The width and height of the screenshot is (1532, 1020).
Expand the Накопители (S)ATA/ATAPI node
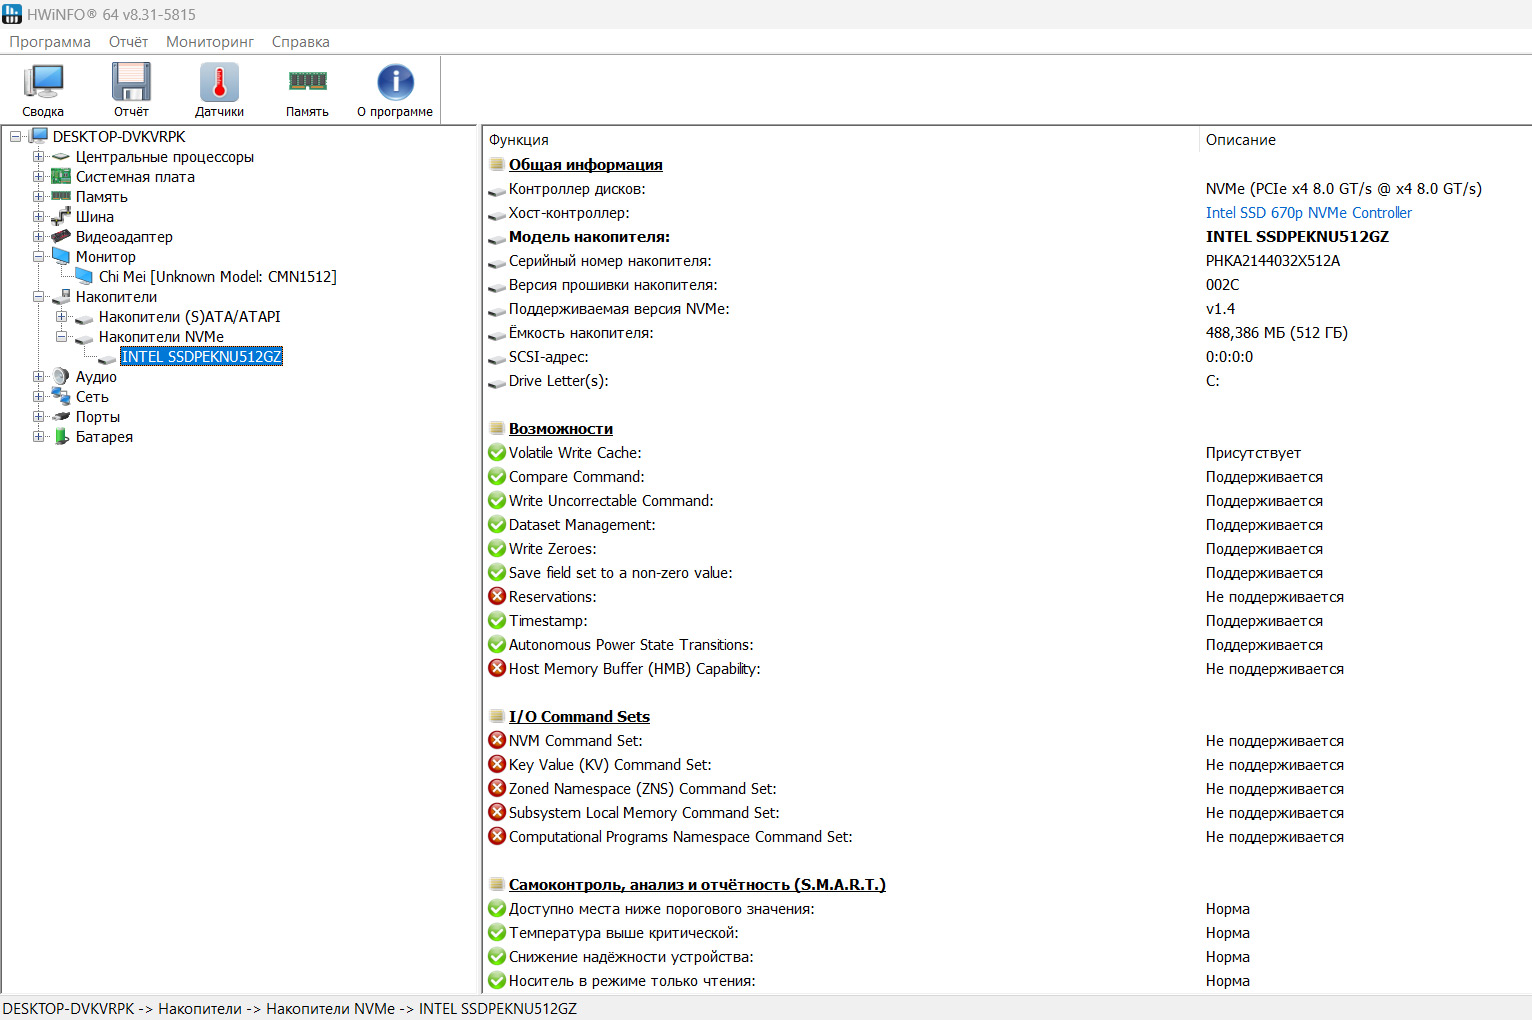pos(61,317)
